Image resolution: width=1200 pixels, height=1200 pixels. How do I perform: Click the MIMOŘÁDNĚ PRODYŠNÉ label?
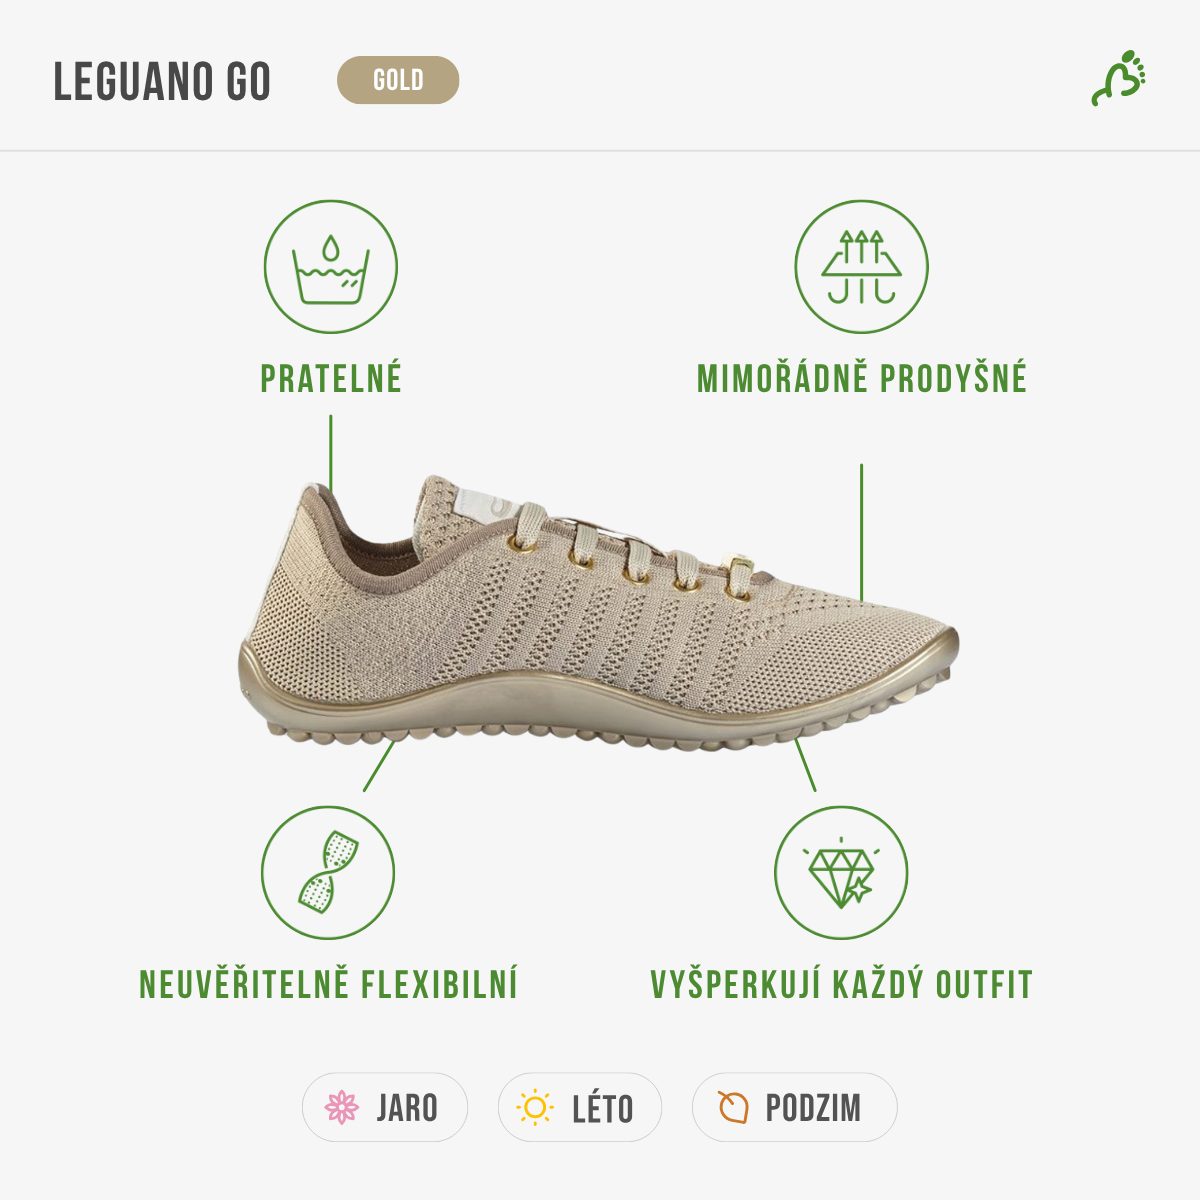(x=862, y=377)
